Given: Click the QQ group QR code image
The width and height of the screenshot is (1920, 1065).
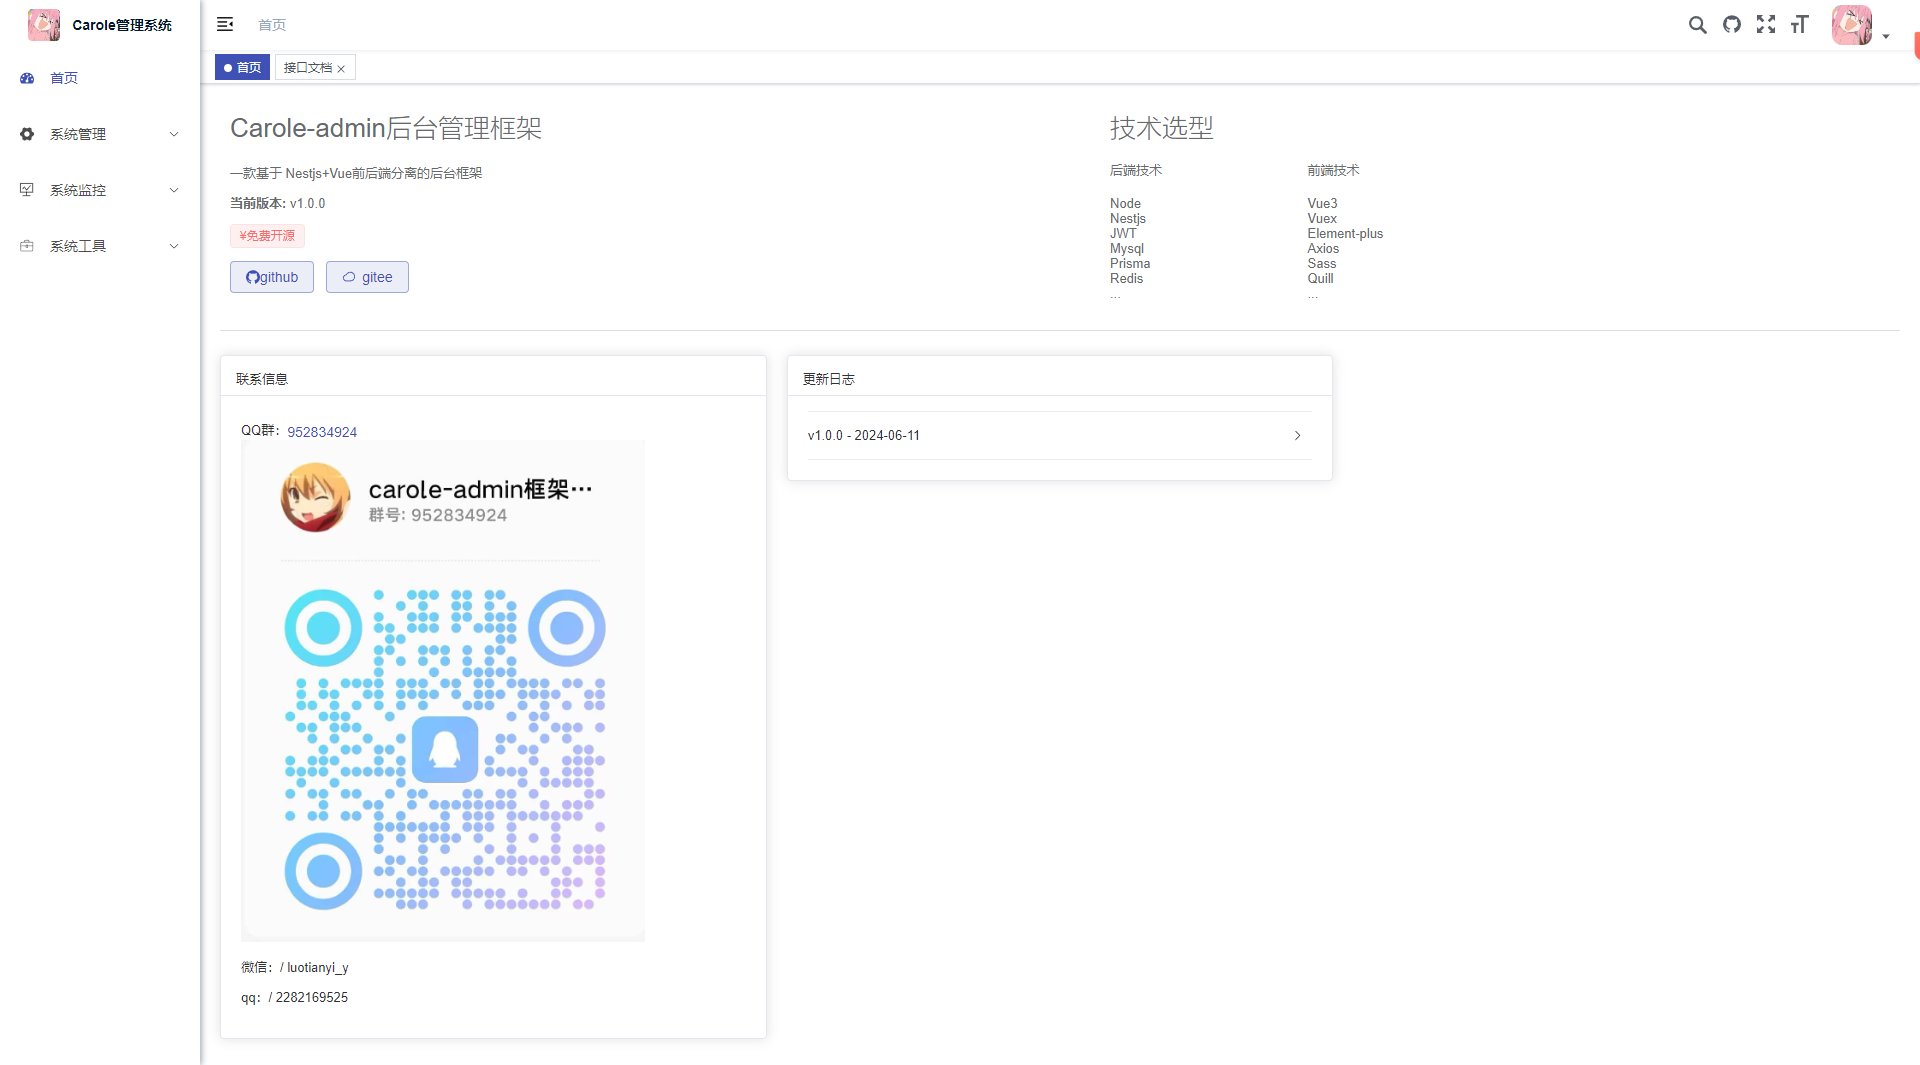Looking at the screenshot, I should 443,690.
